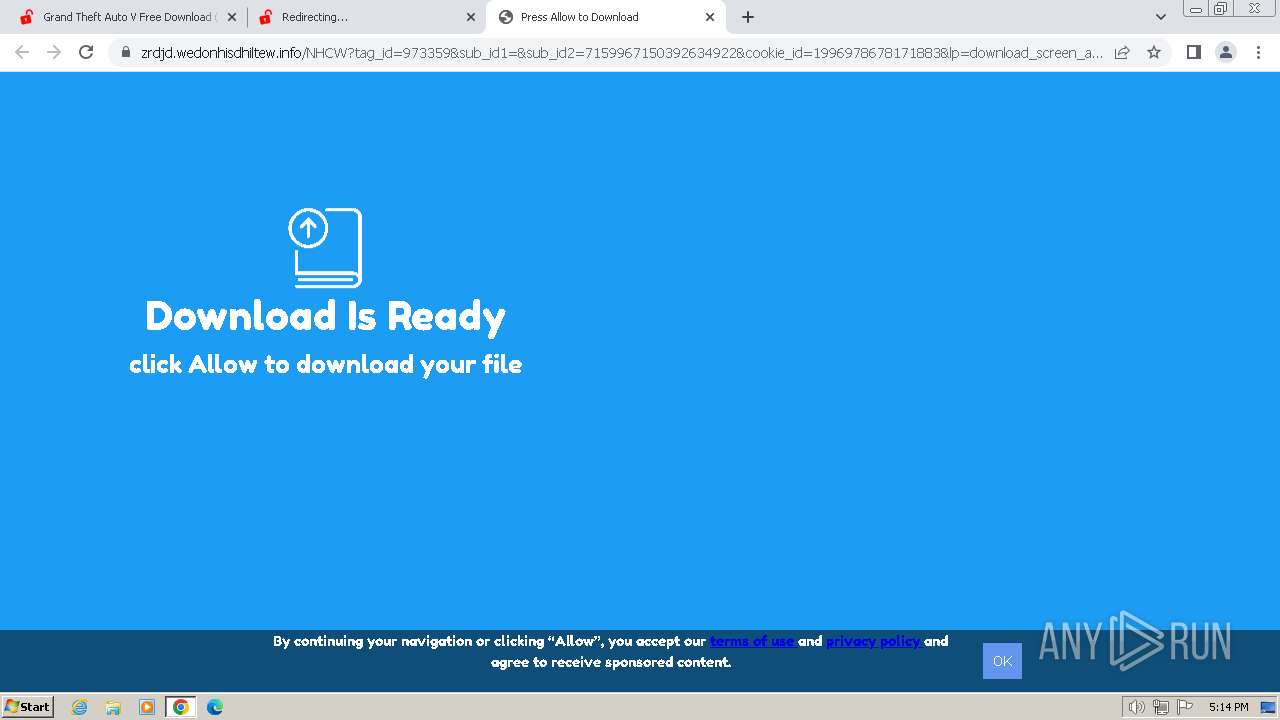Open the Windows Start menu
The height and width of the screenshot is (720, 1280).
pyautogui.click(x=27, y=707)
